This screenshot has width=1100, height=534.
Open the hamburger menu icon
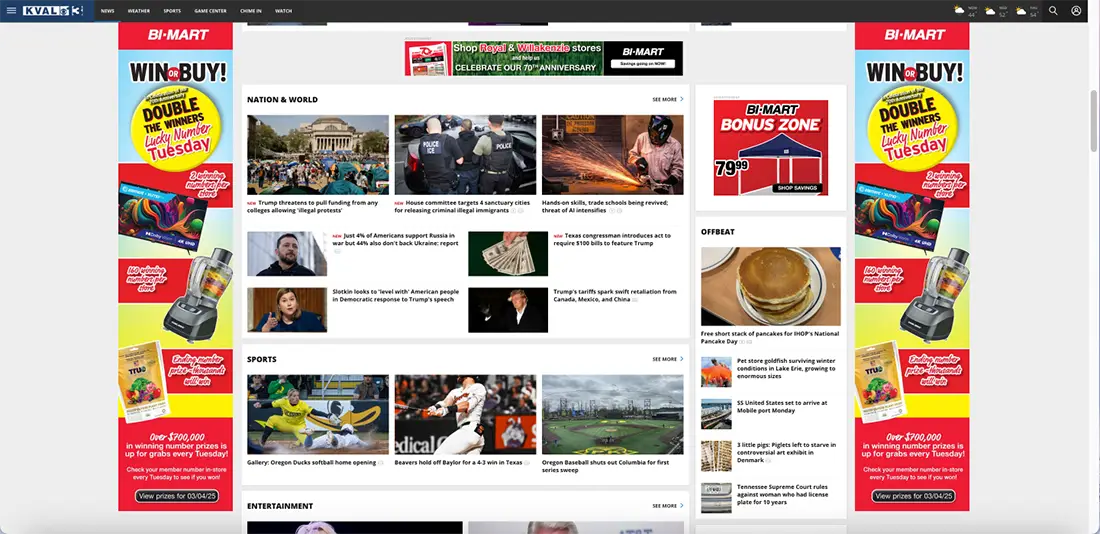[x=11, y=11]
